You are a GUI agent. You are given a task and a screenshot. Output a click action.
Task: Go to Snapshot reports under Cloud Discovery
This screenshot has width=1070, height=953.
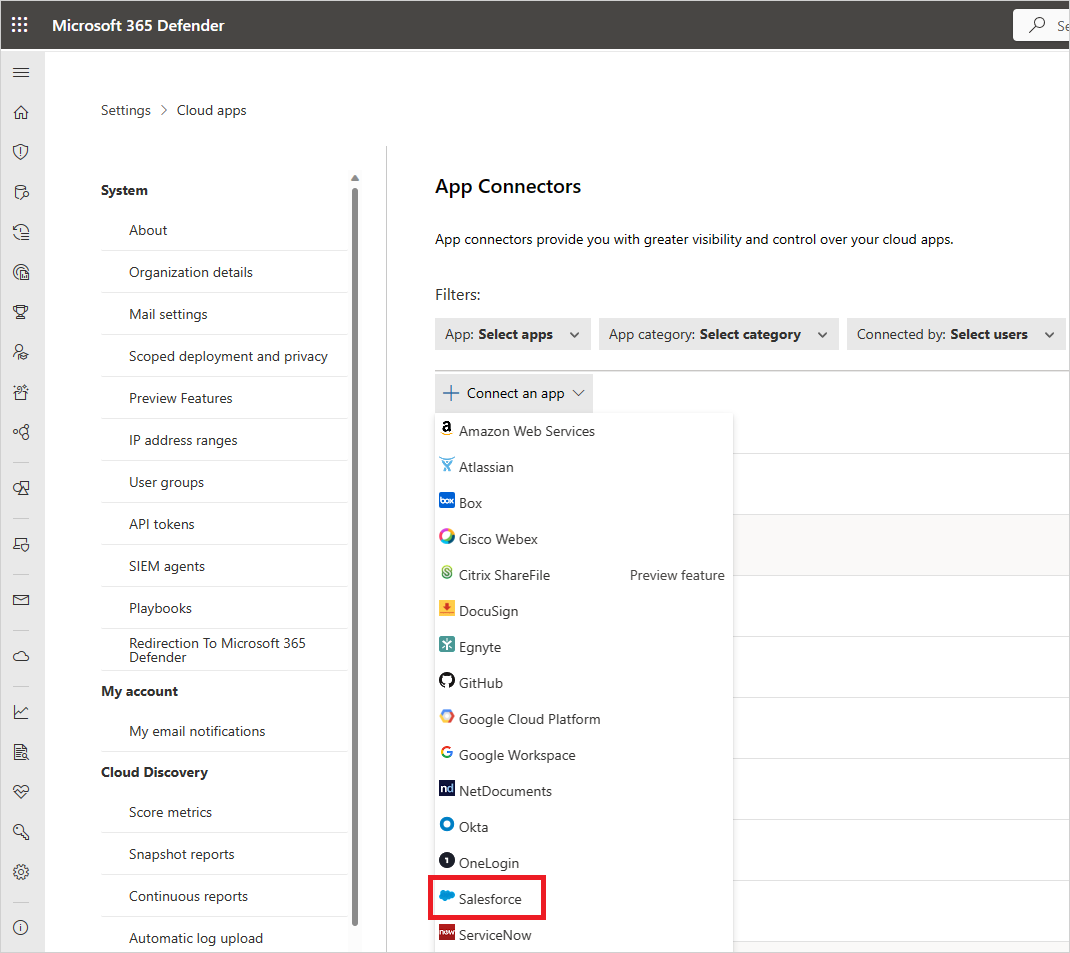(x=181, y=854)
